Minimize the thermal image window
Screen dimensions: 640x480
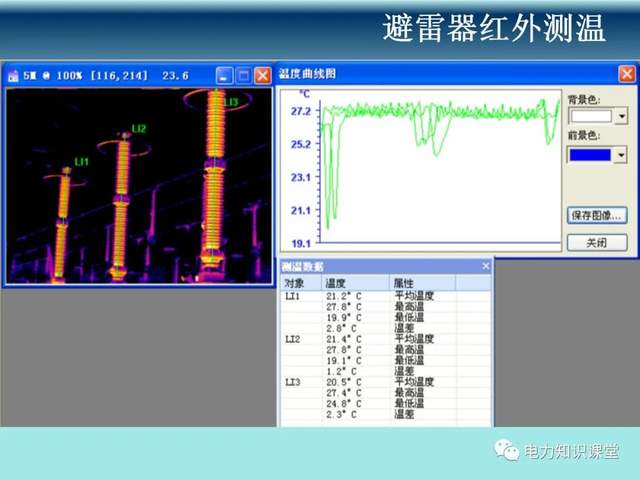(x=224, y=76)
